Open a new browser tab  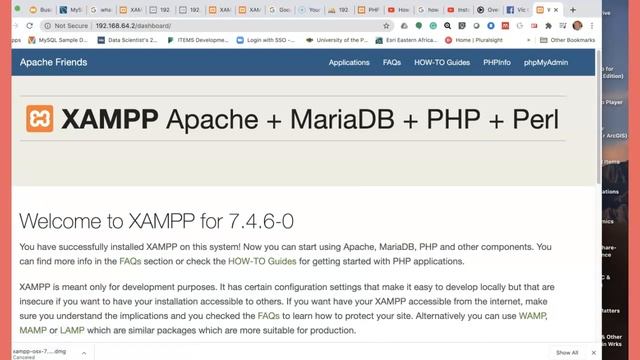pos(573,10)
